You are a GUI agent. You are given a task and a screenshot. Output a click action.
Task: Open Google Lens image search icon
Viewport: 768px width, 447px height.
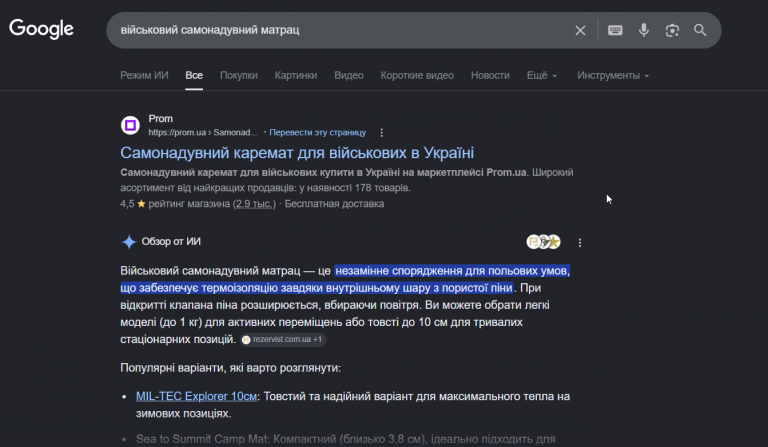672,30
